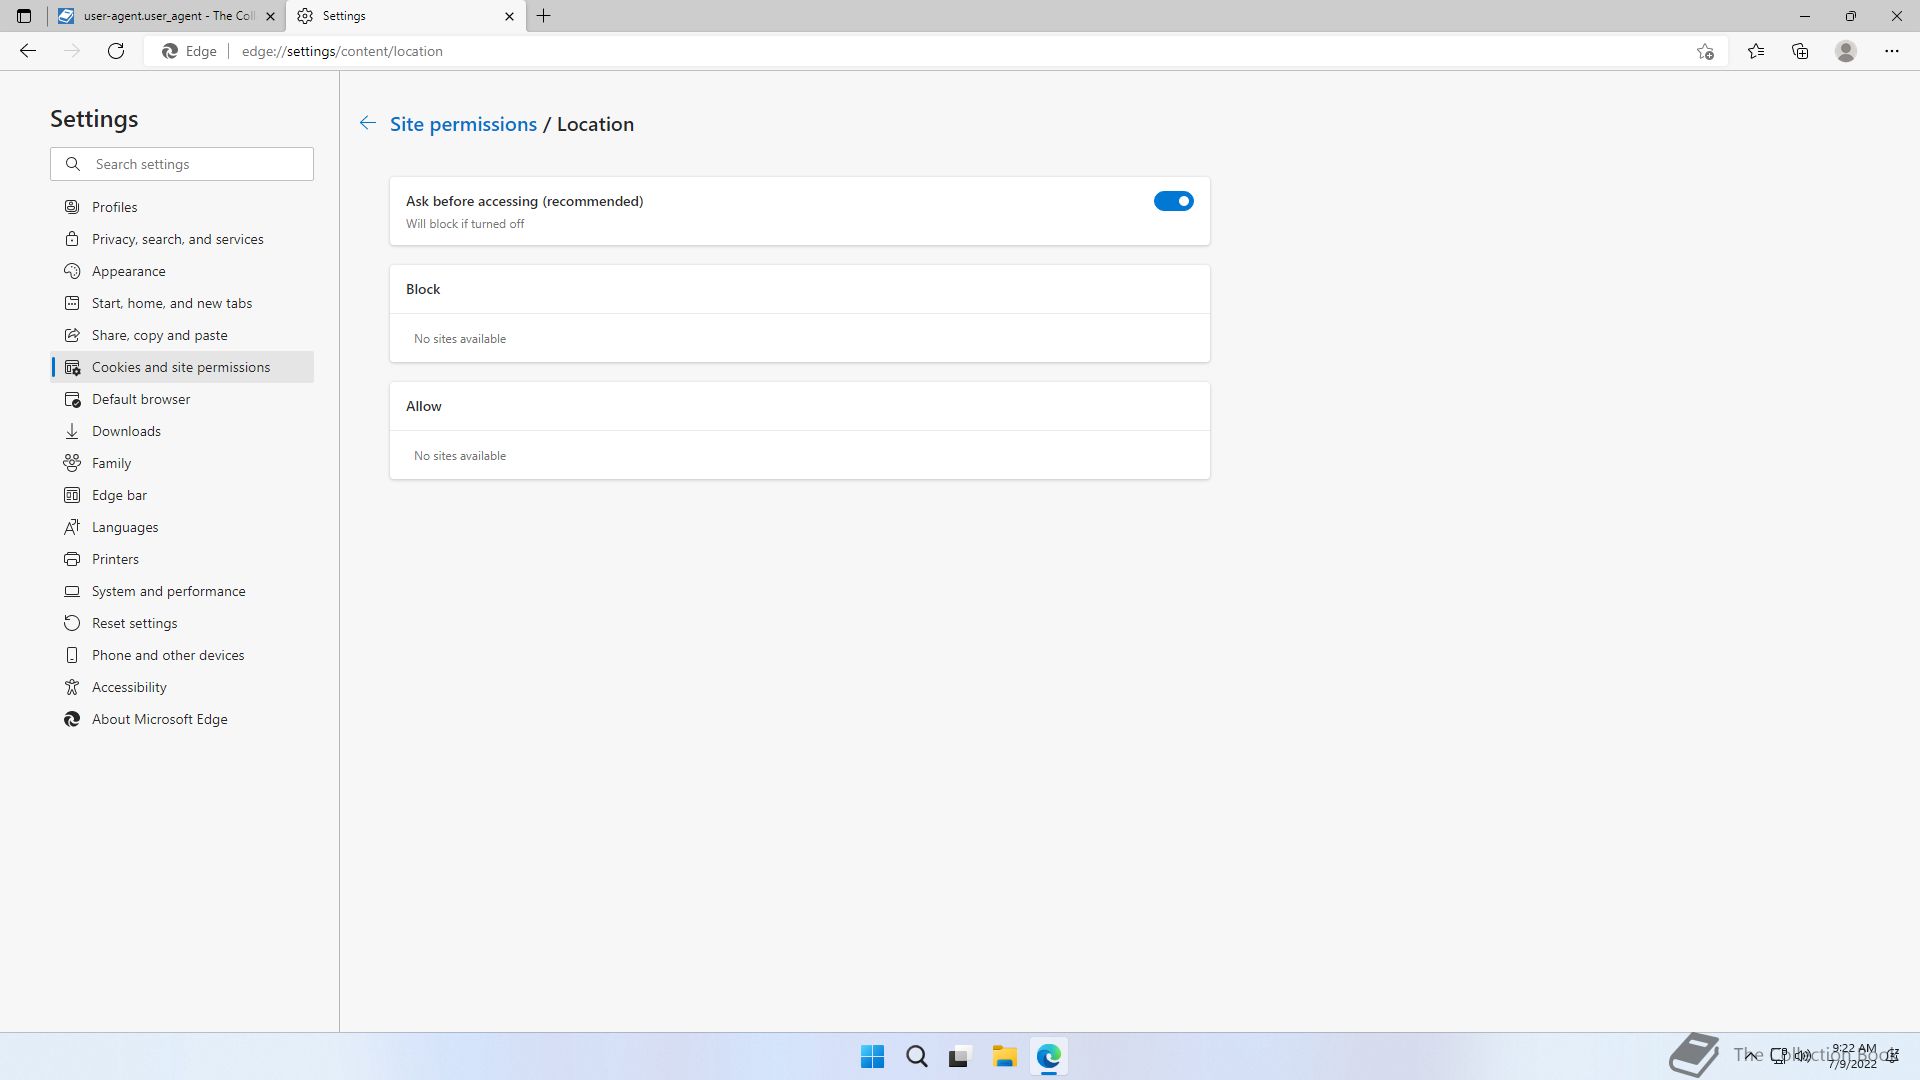
Task: Open Share, copy and paste section
Action: point(182,335)
